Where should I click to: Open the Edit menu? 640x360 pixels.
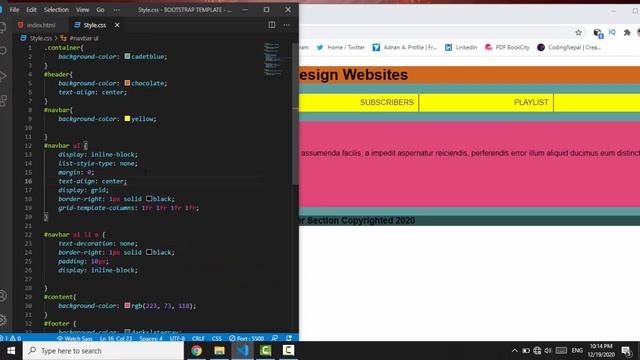pos(31,9)
